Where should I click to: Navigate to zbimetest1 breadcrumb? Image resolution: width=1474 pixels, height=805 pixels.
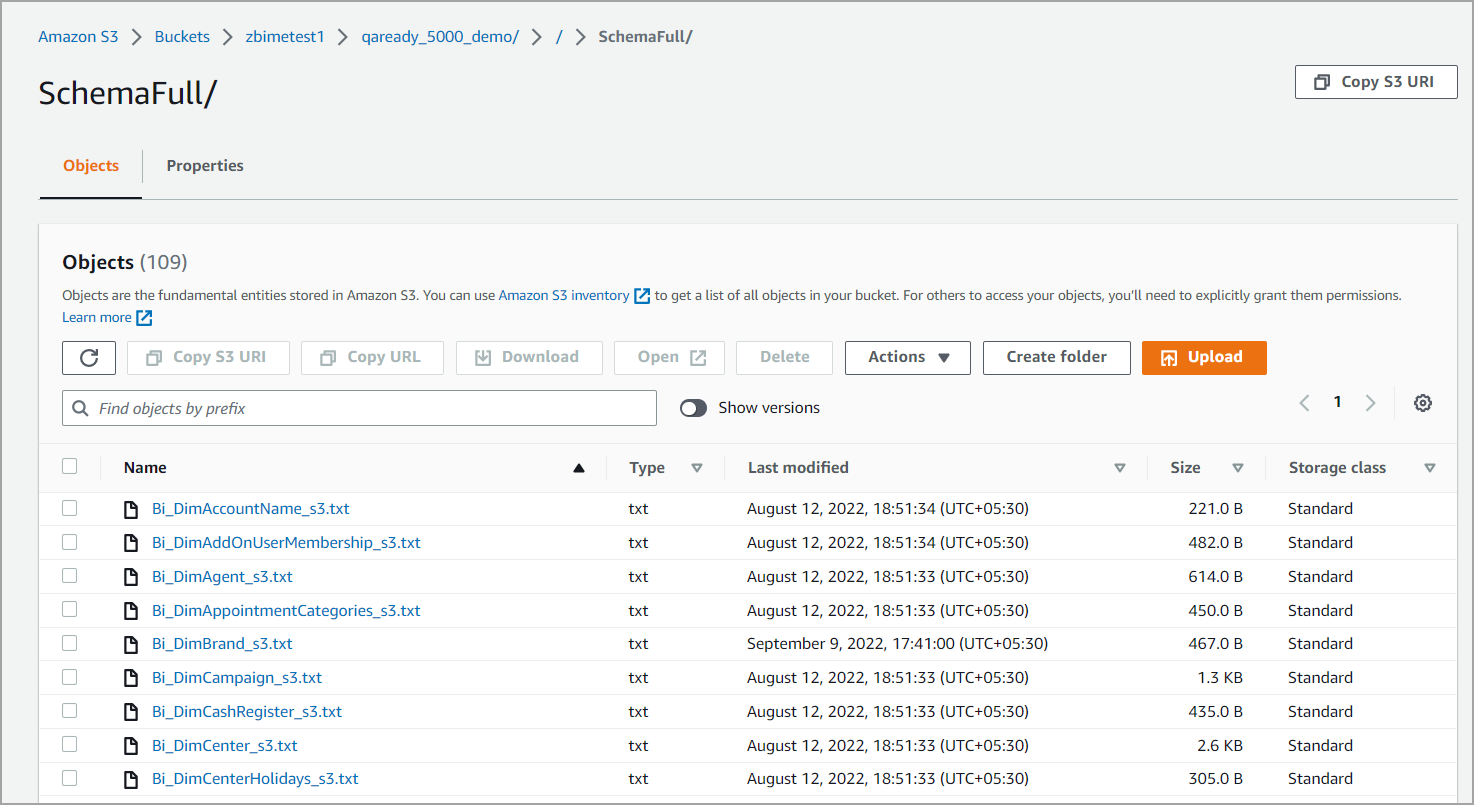[285, 37]
